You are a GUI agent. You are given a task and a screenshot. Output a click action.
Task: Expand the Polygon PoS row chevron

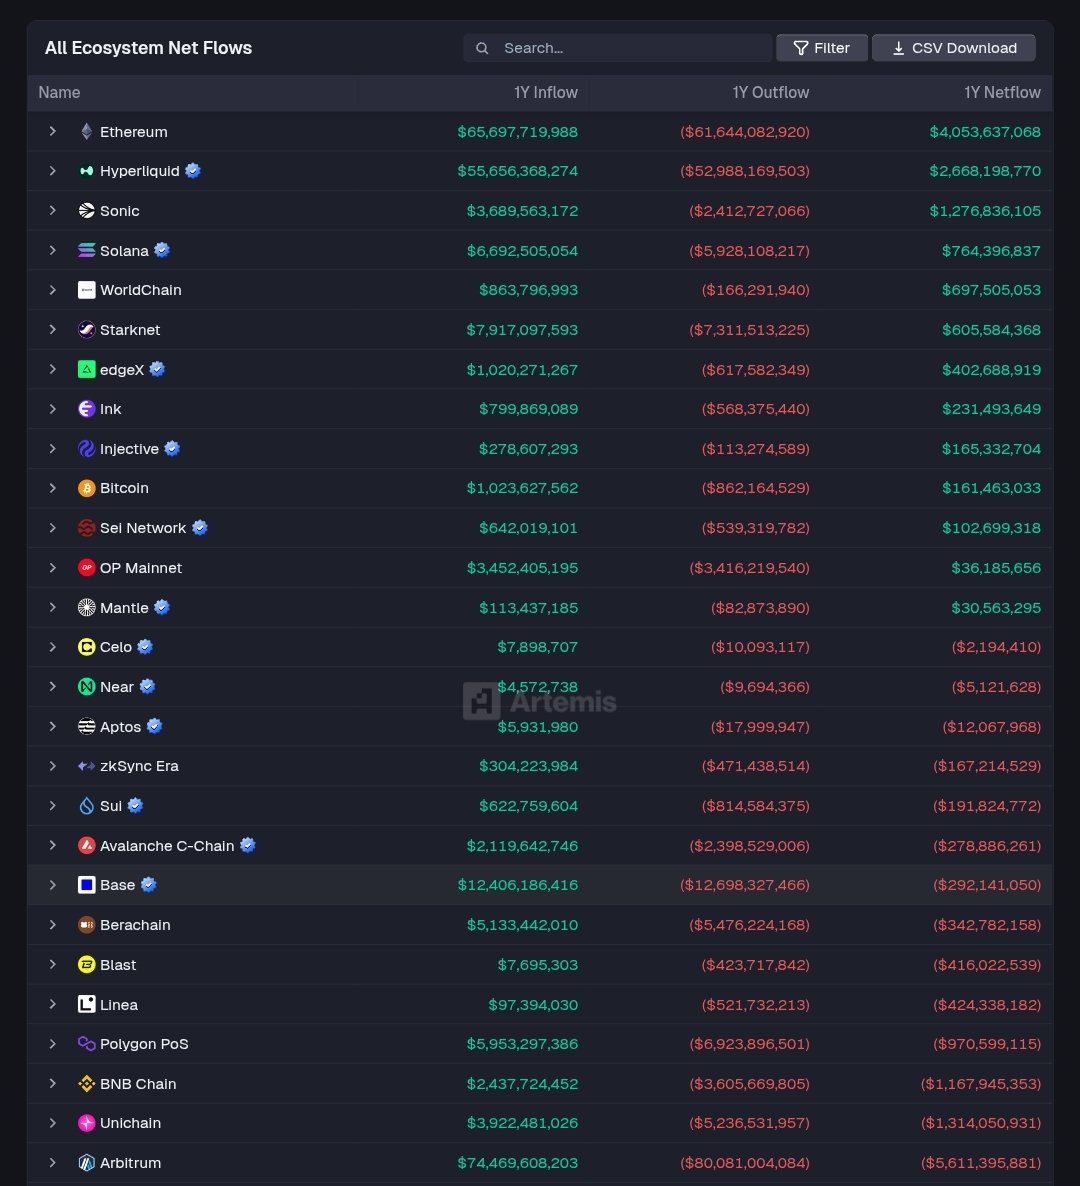click(52, 1044)
